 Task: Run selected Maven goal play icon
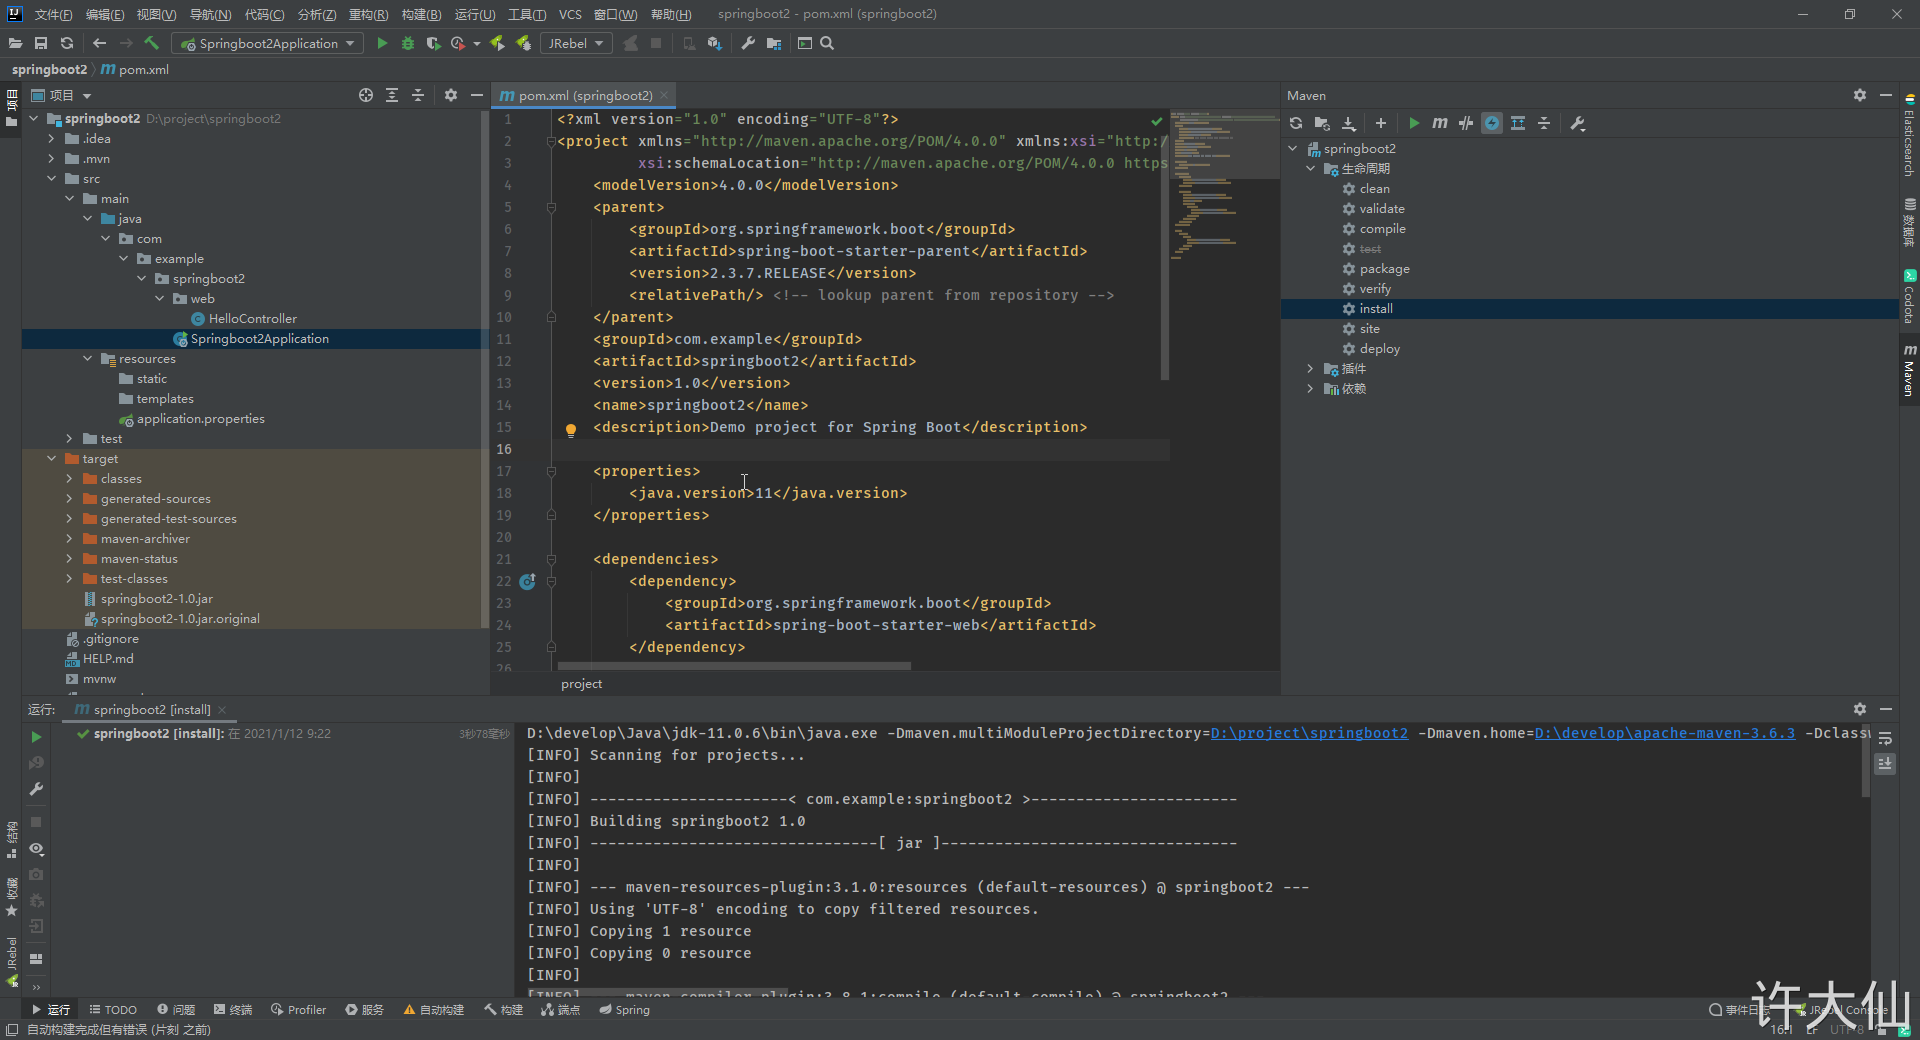point(1414,123)
